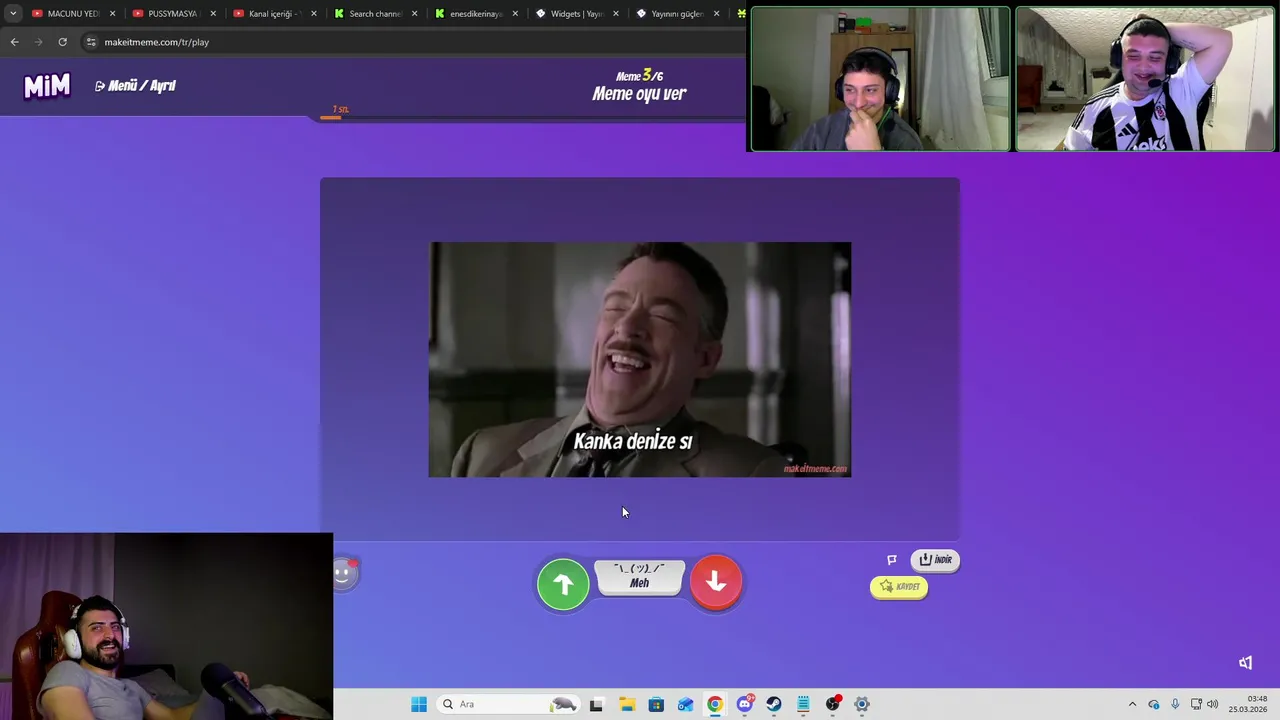The image size is (1280, 720).
Task: Close the Widgets | Yayın tab
Action: (x=615, y=14)
